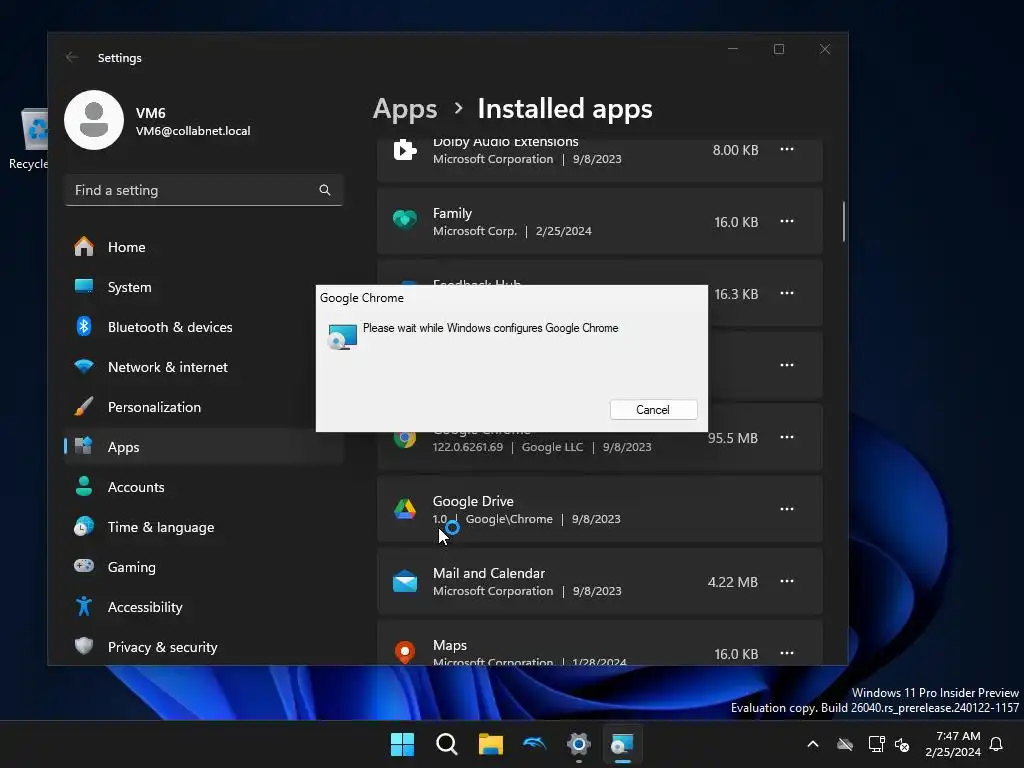
Task: Open the Windows Start menu
Action: (x=402, y=744)
